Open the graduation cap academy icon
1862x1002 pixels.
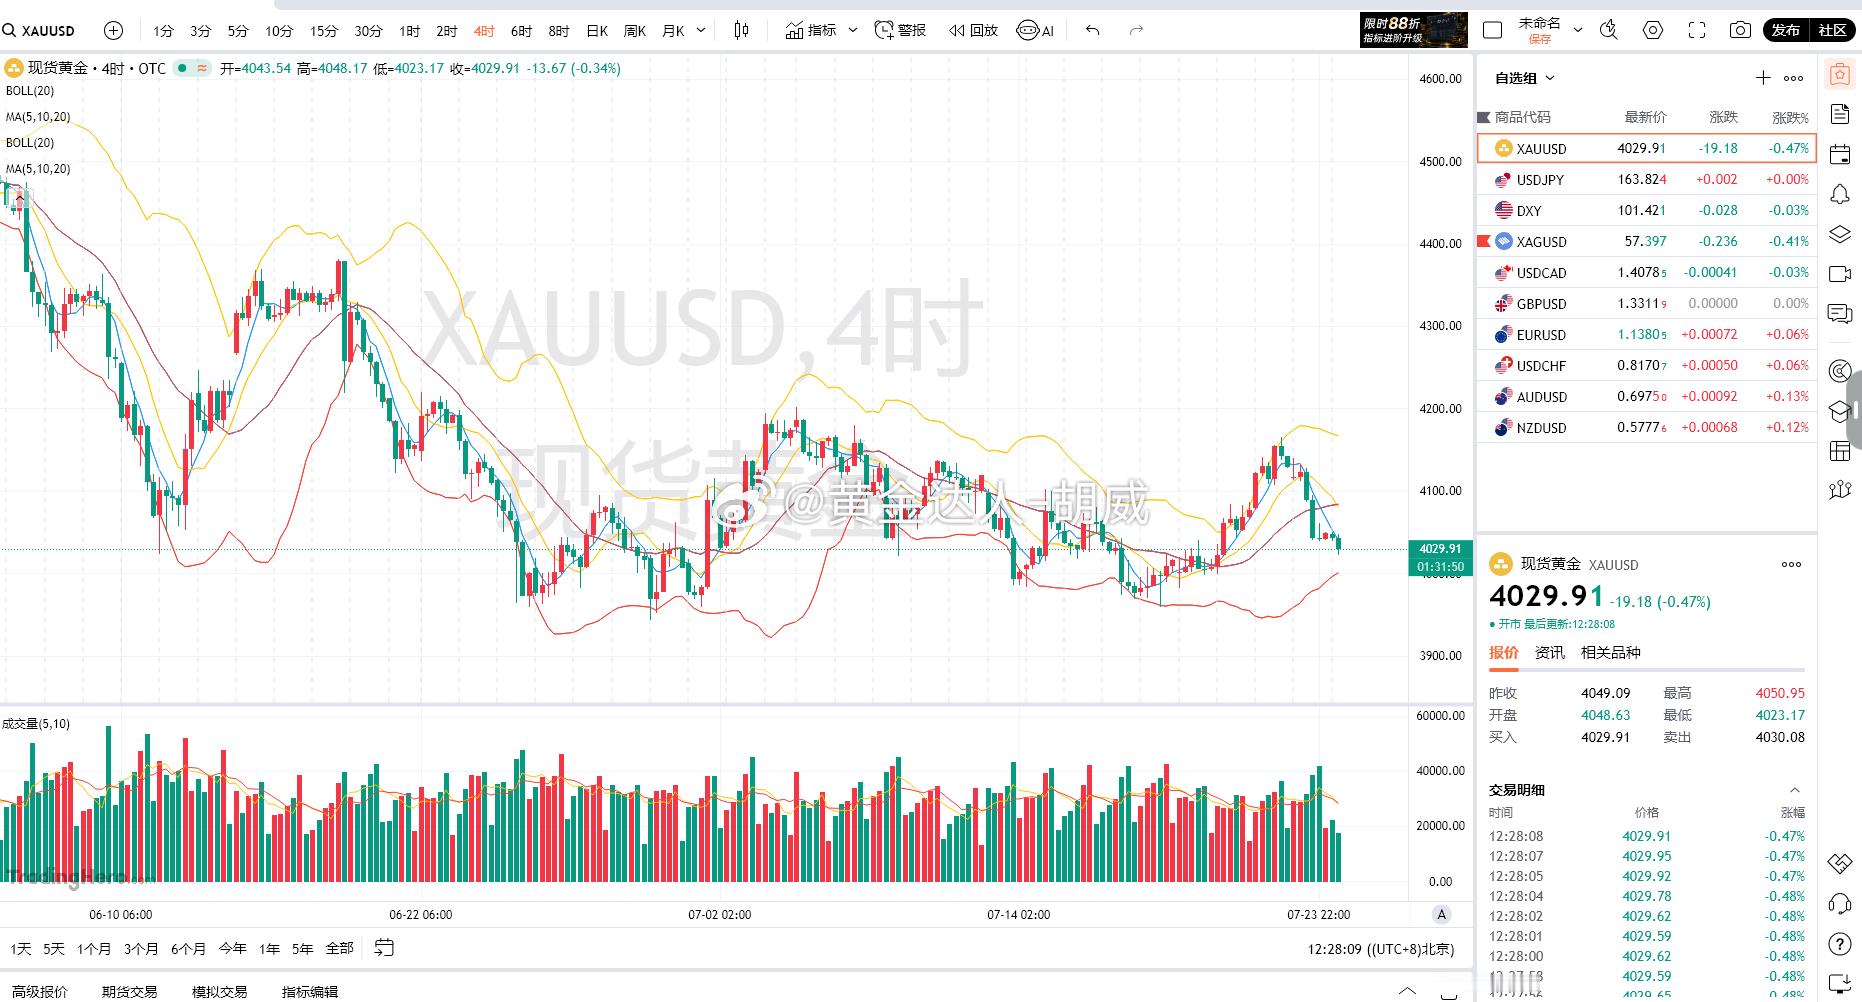coord(1840,411)
